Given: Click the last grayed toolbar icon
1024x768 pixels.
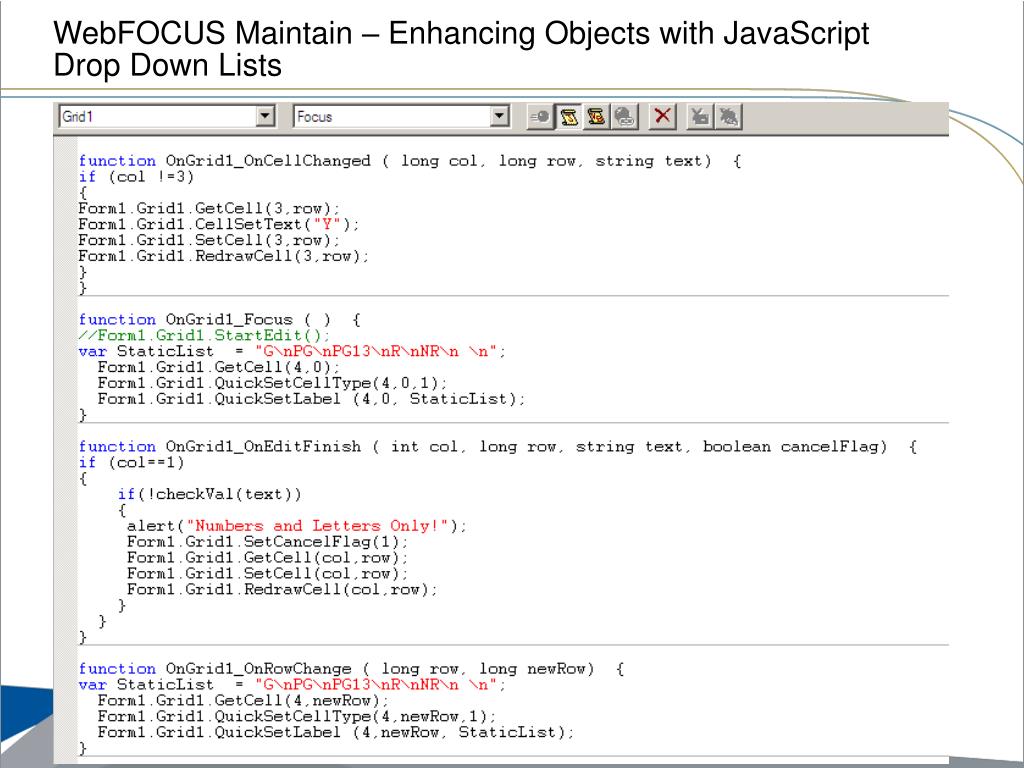Looking at the screenshot, I should click(x=728, y=117).
